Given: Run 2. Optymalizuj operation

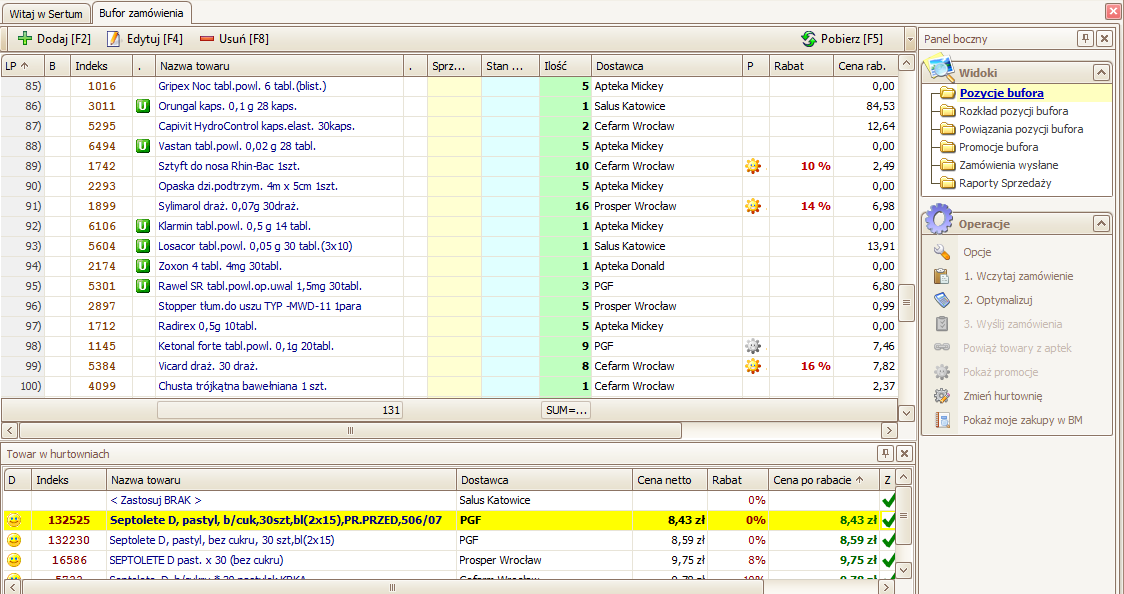Looking at the screenshot, I should pos(996,300).
